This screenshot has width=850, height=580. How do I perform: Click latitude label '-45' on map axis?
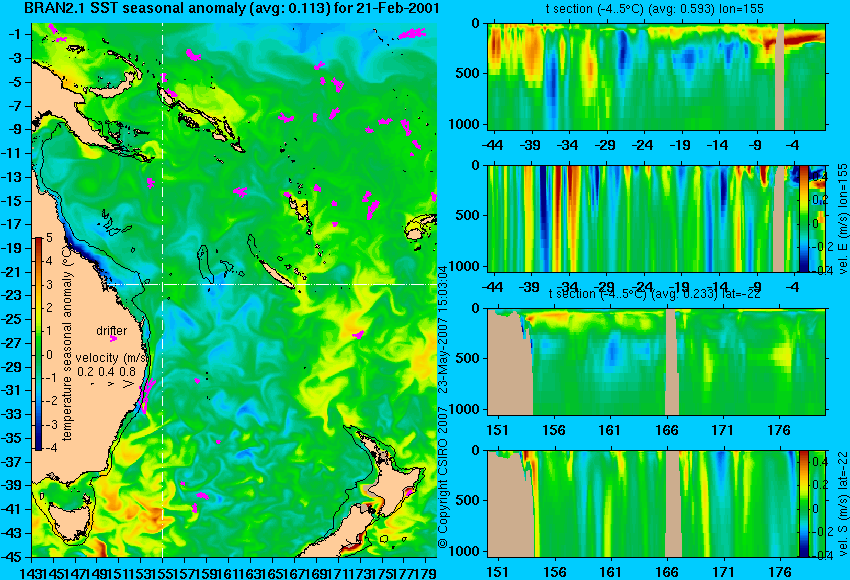(11, 557)
